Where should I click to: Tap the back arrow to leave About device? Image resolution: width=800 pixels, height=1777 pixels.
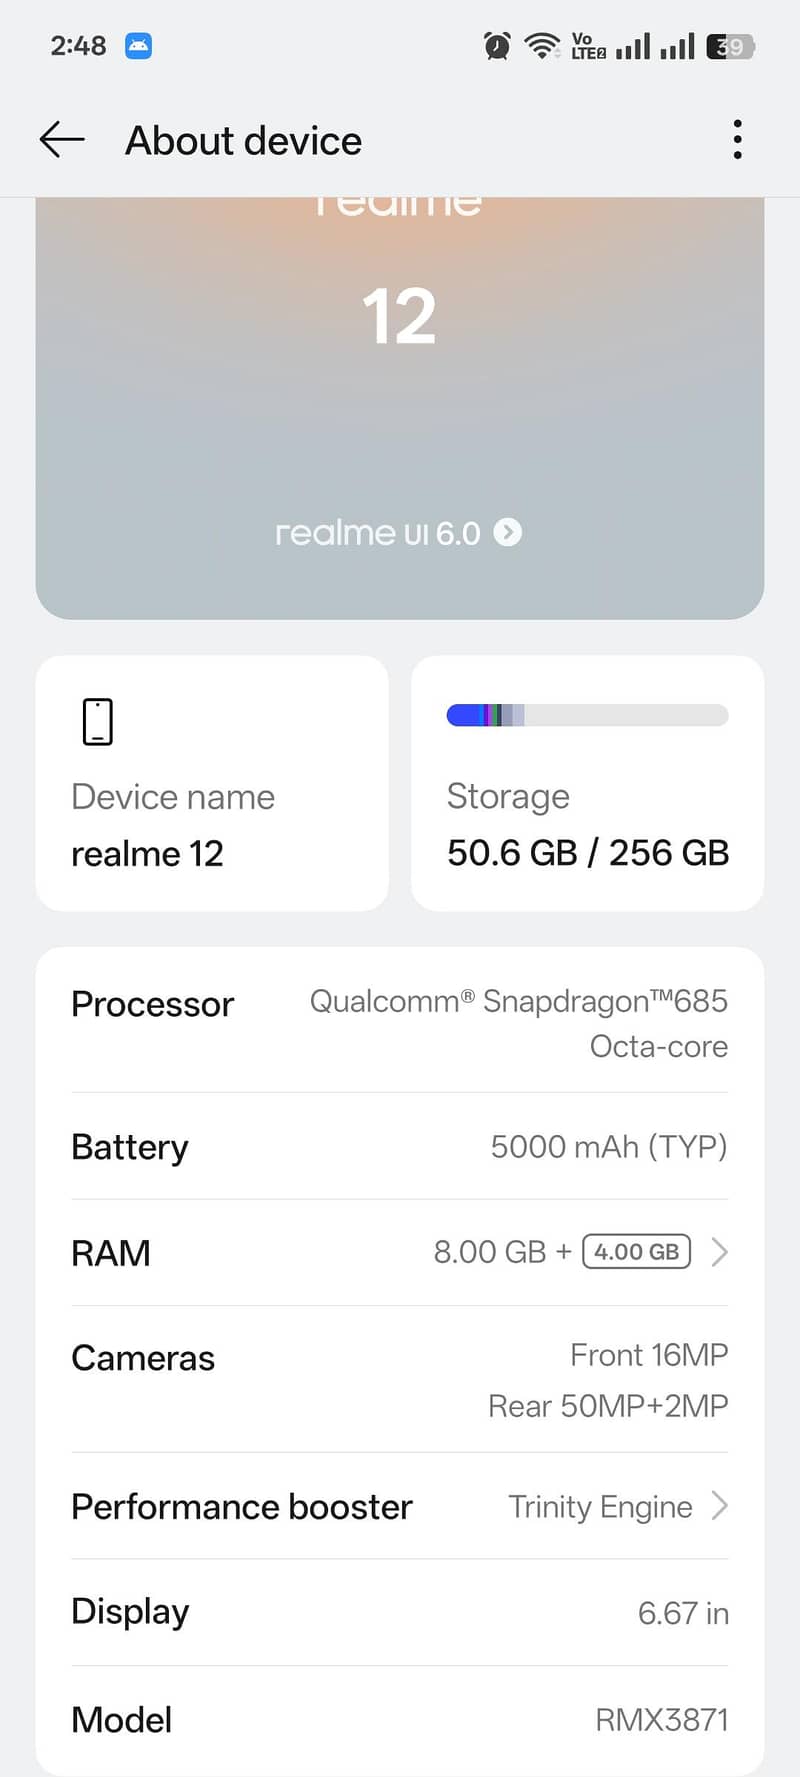pos(60,139)
